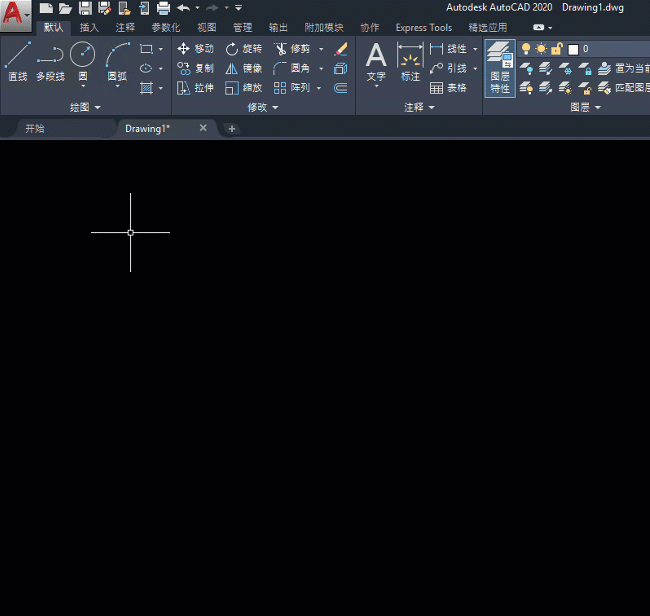Click the Leader (引线) tool
This screenshot has width=650, height=616.
[449, 68]
